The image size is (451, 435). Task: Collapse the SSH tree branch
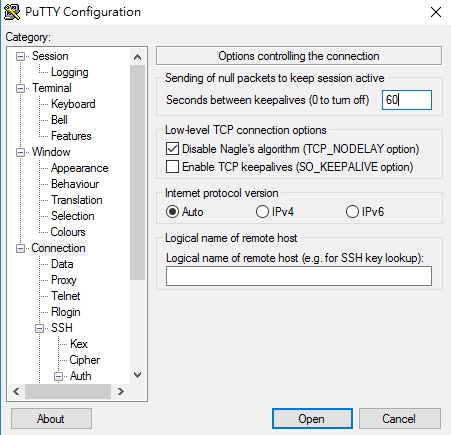coord(39,329)
